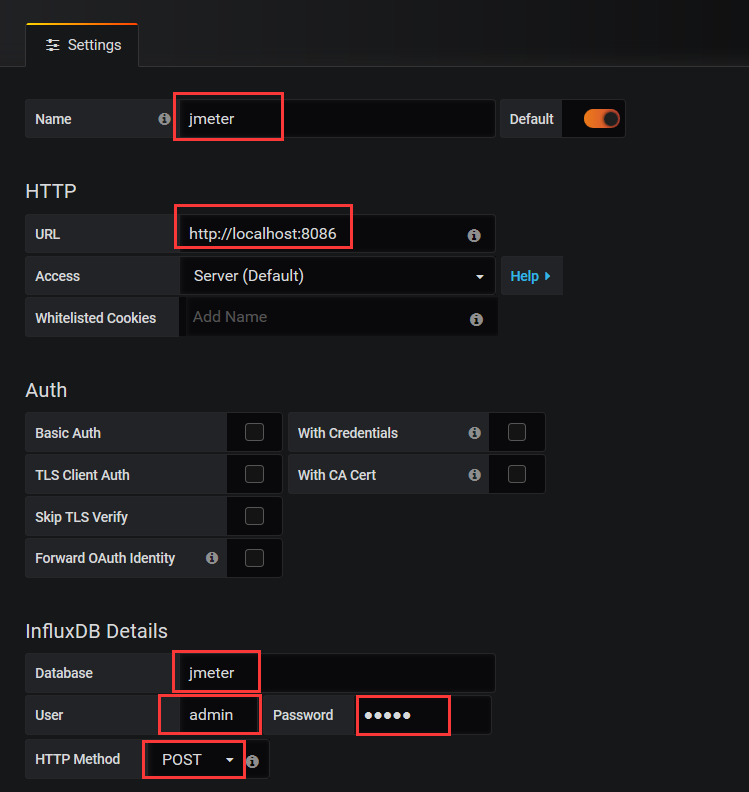Enable the TLS Client Auth checkbox
The width and height of the screenshot is (749, 792).
click(x=255, y=474)
